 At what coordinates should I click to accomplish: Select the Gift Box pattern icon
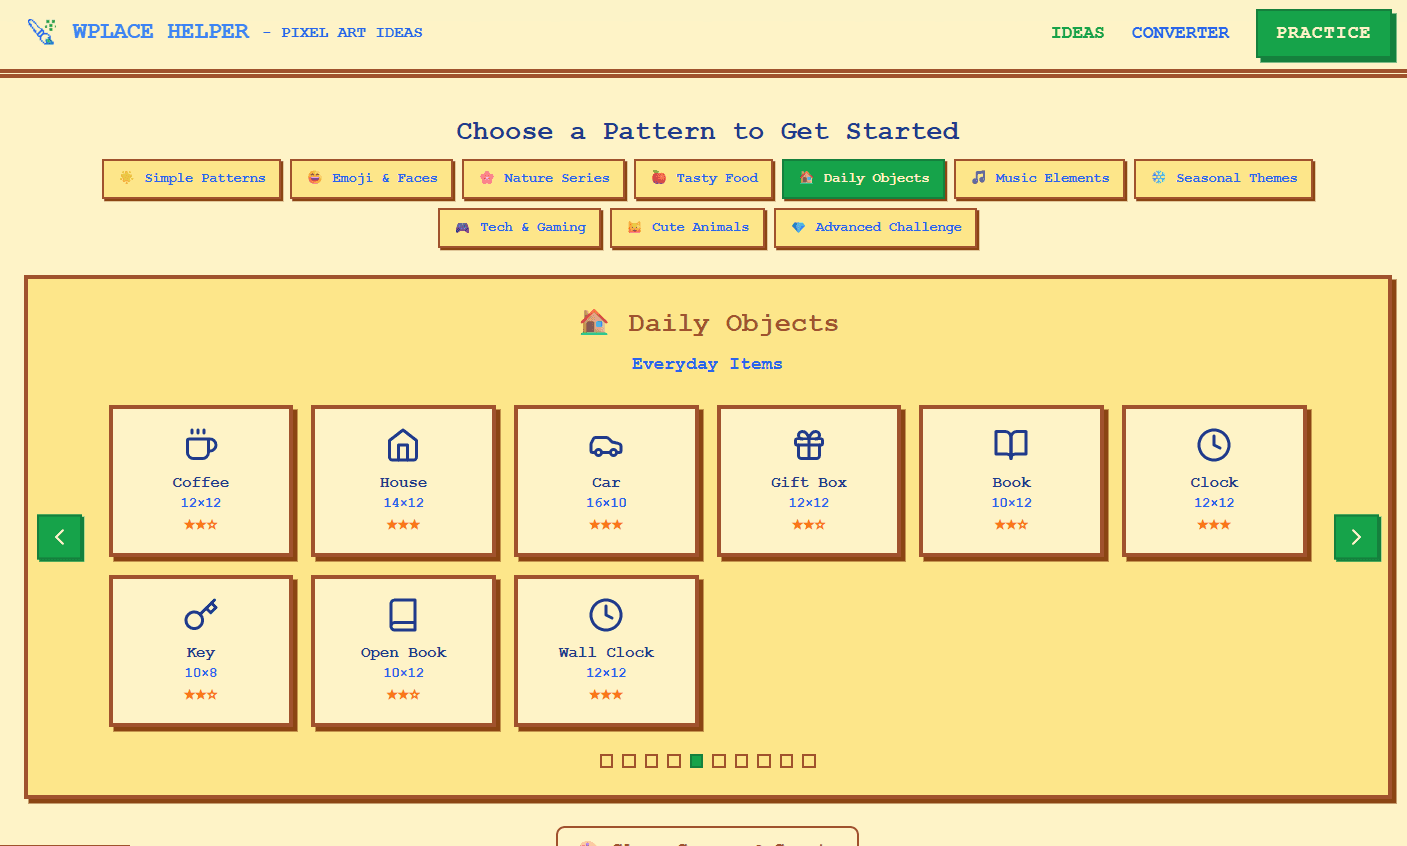tap(809, 444)
